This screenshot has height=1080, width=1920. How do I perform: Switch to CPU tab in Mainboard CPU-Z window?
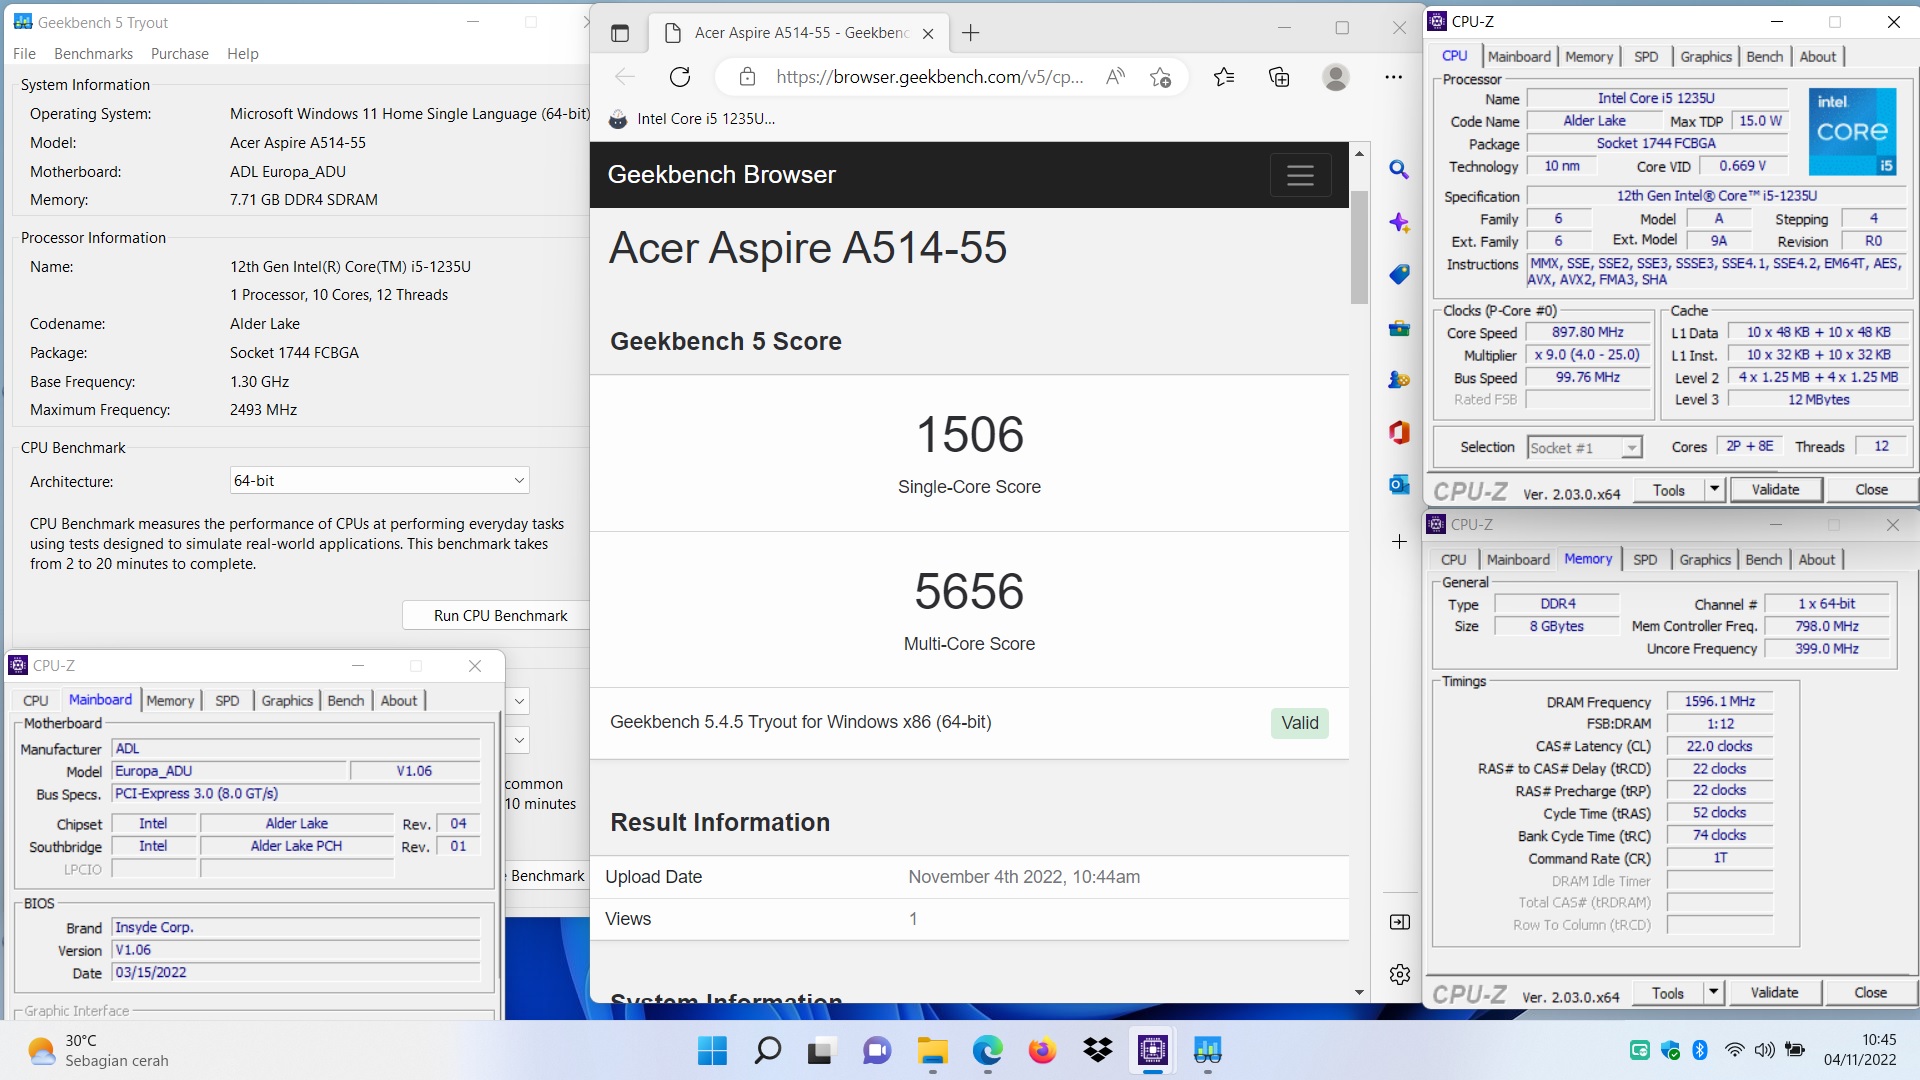click(x=35, y=701)
